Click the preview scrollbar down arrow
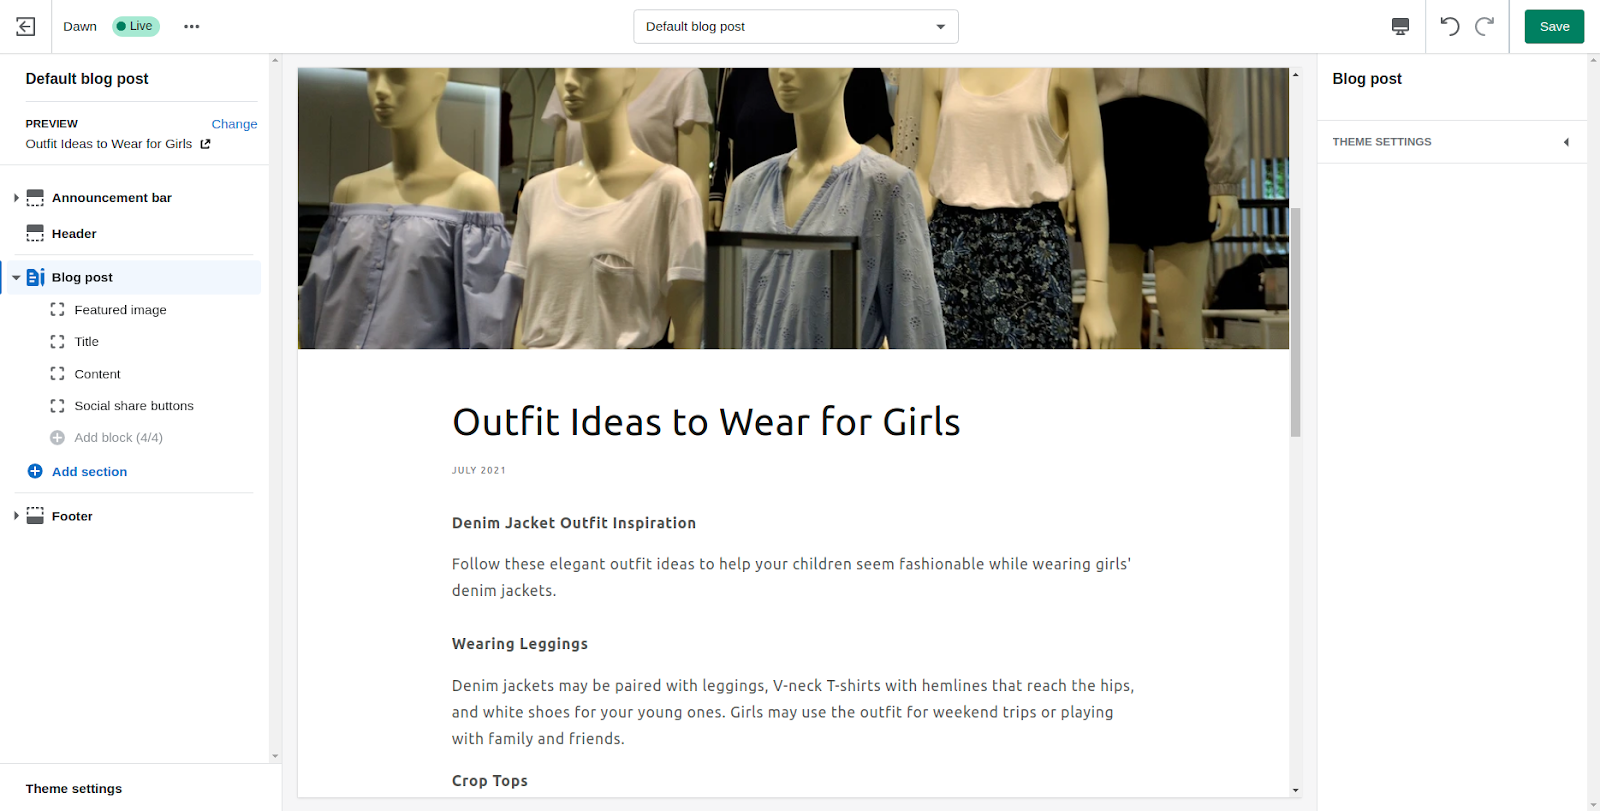Screen dimensions: 1600x811 pos(1295,790)
